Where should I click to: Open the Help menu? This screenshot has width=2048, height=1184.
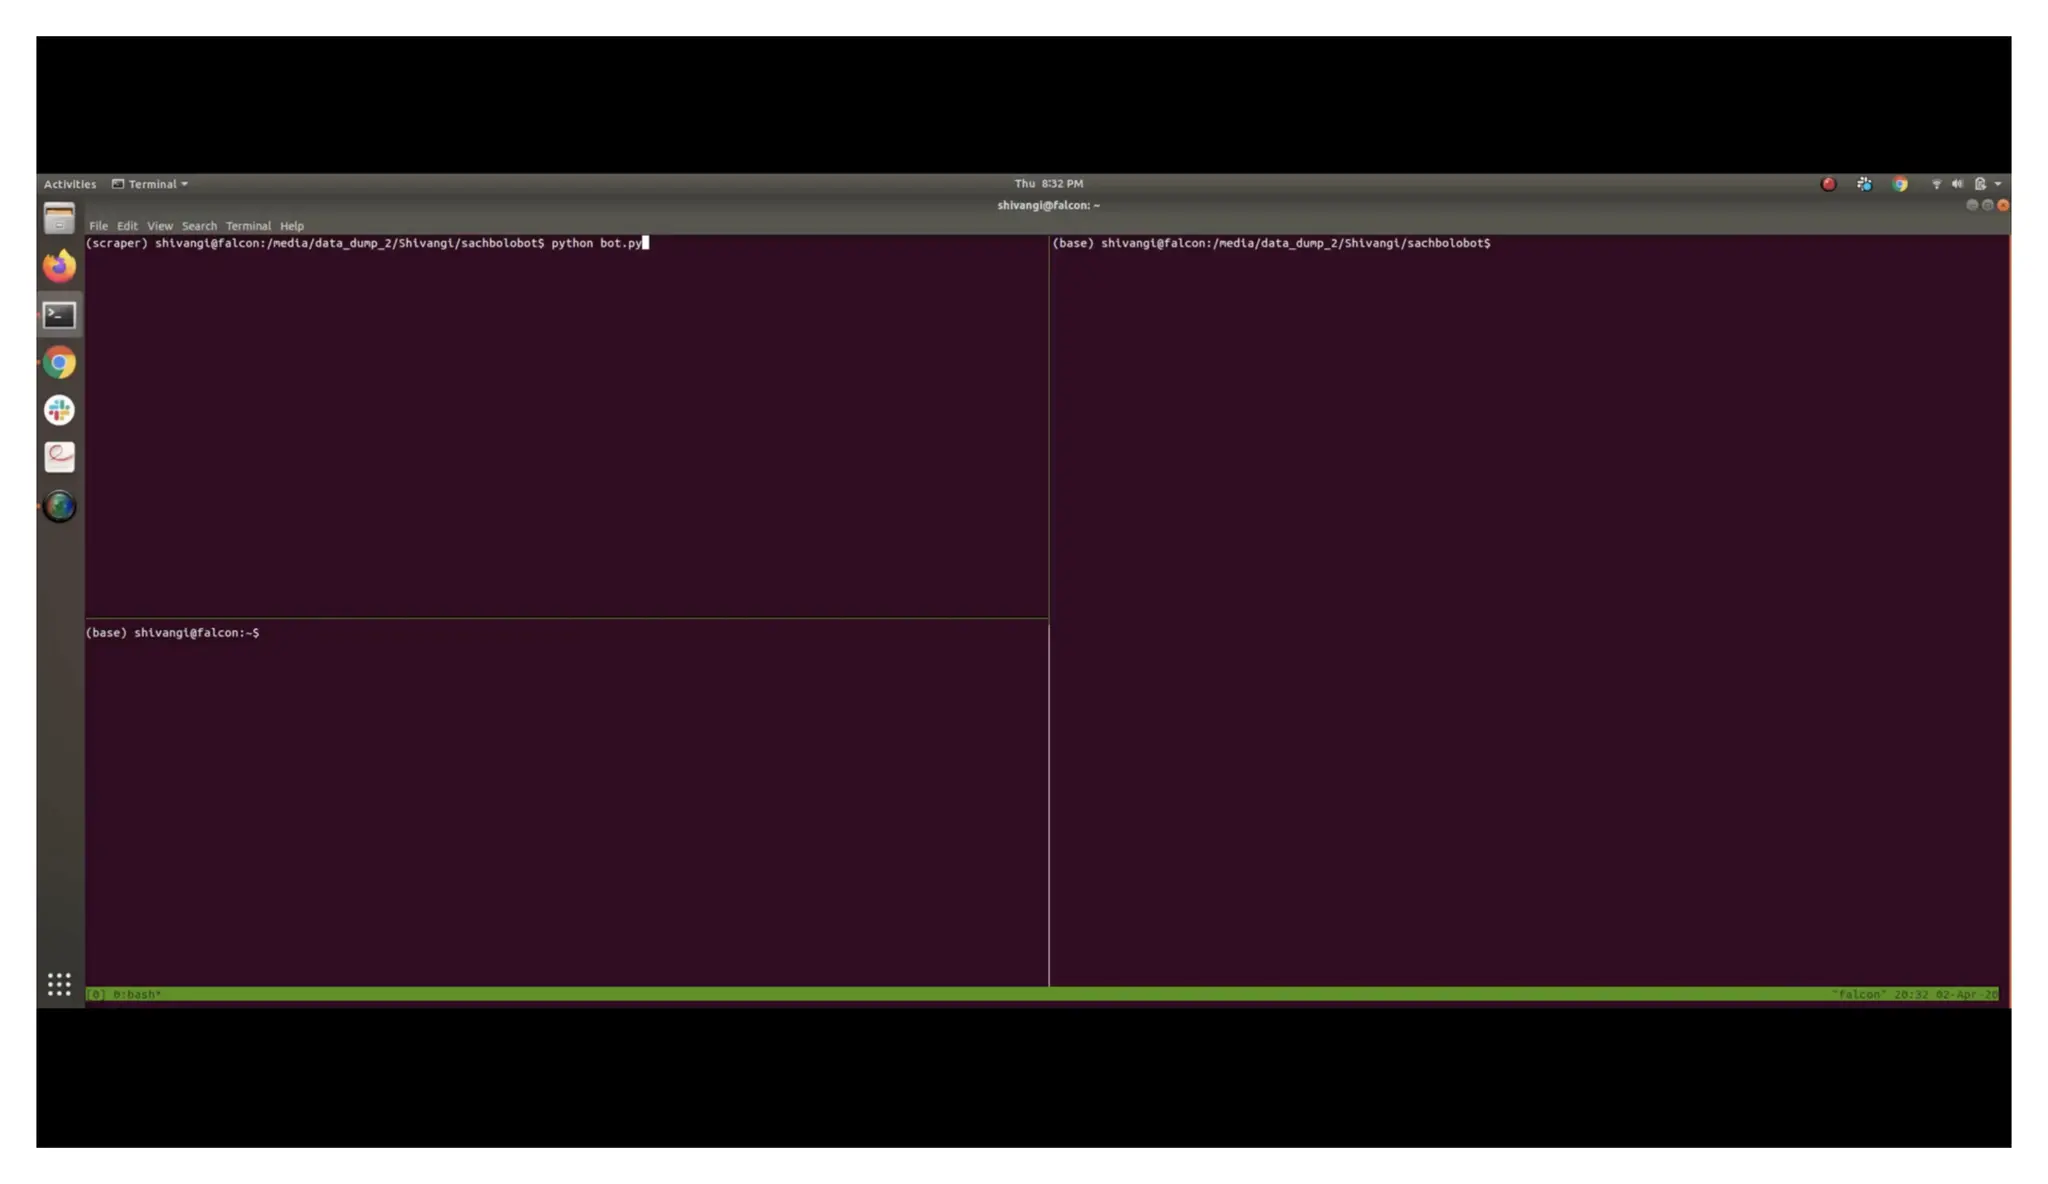pos(291,226)
